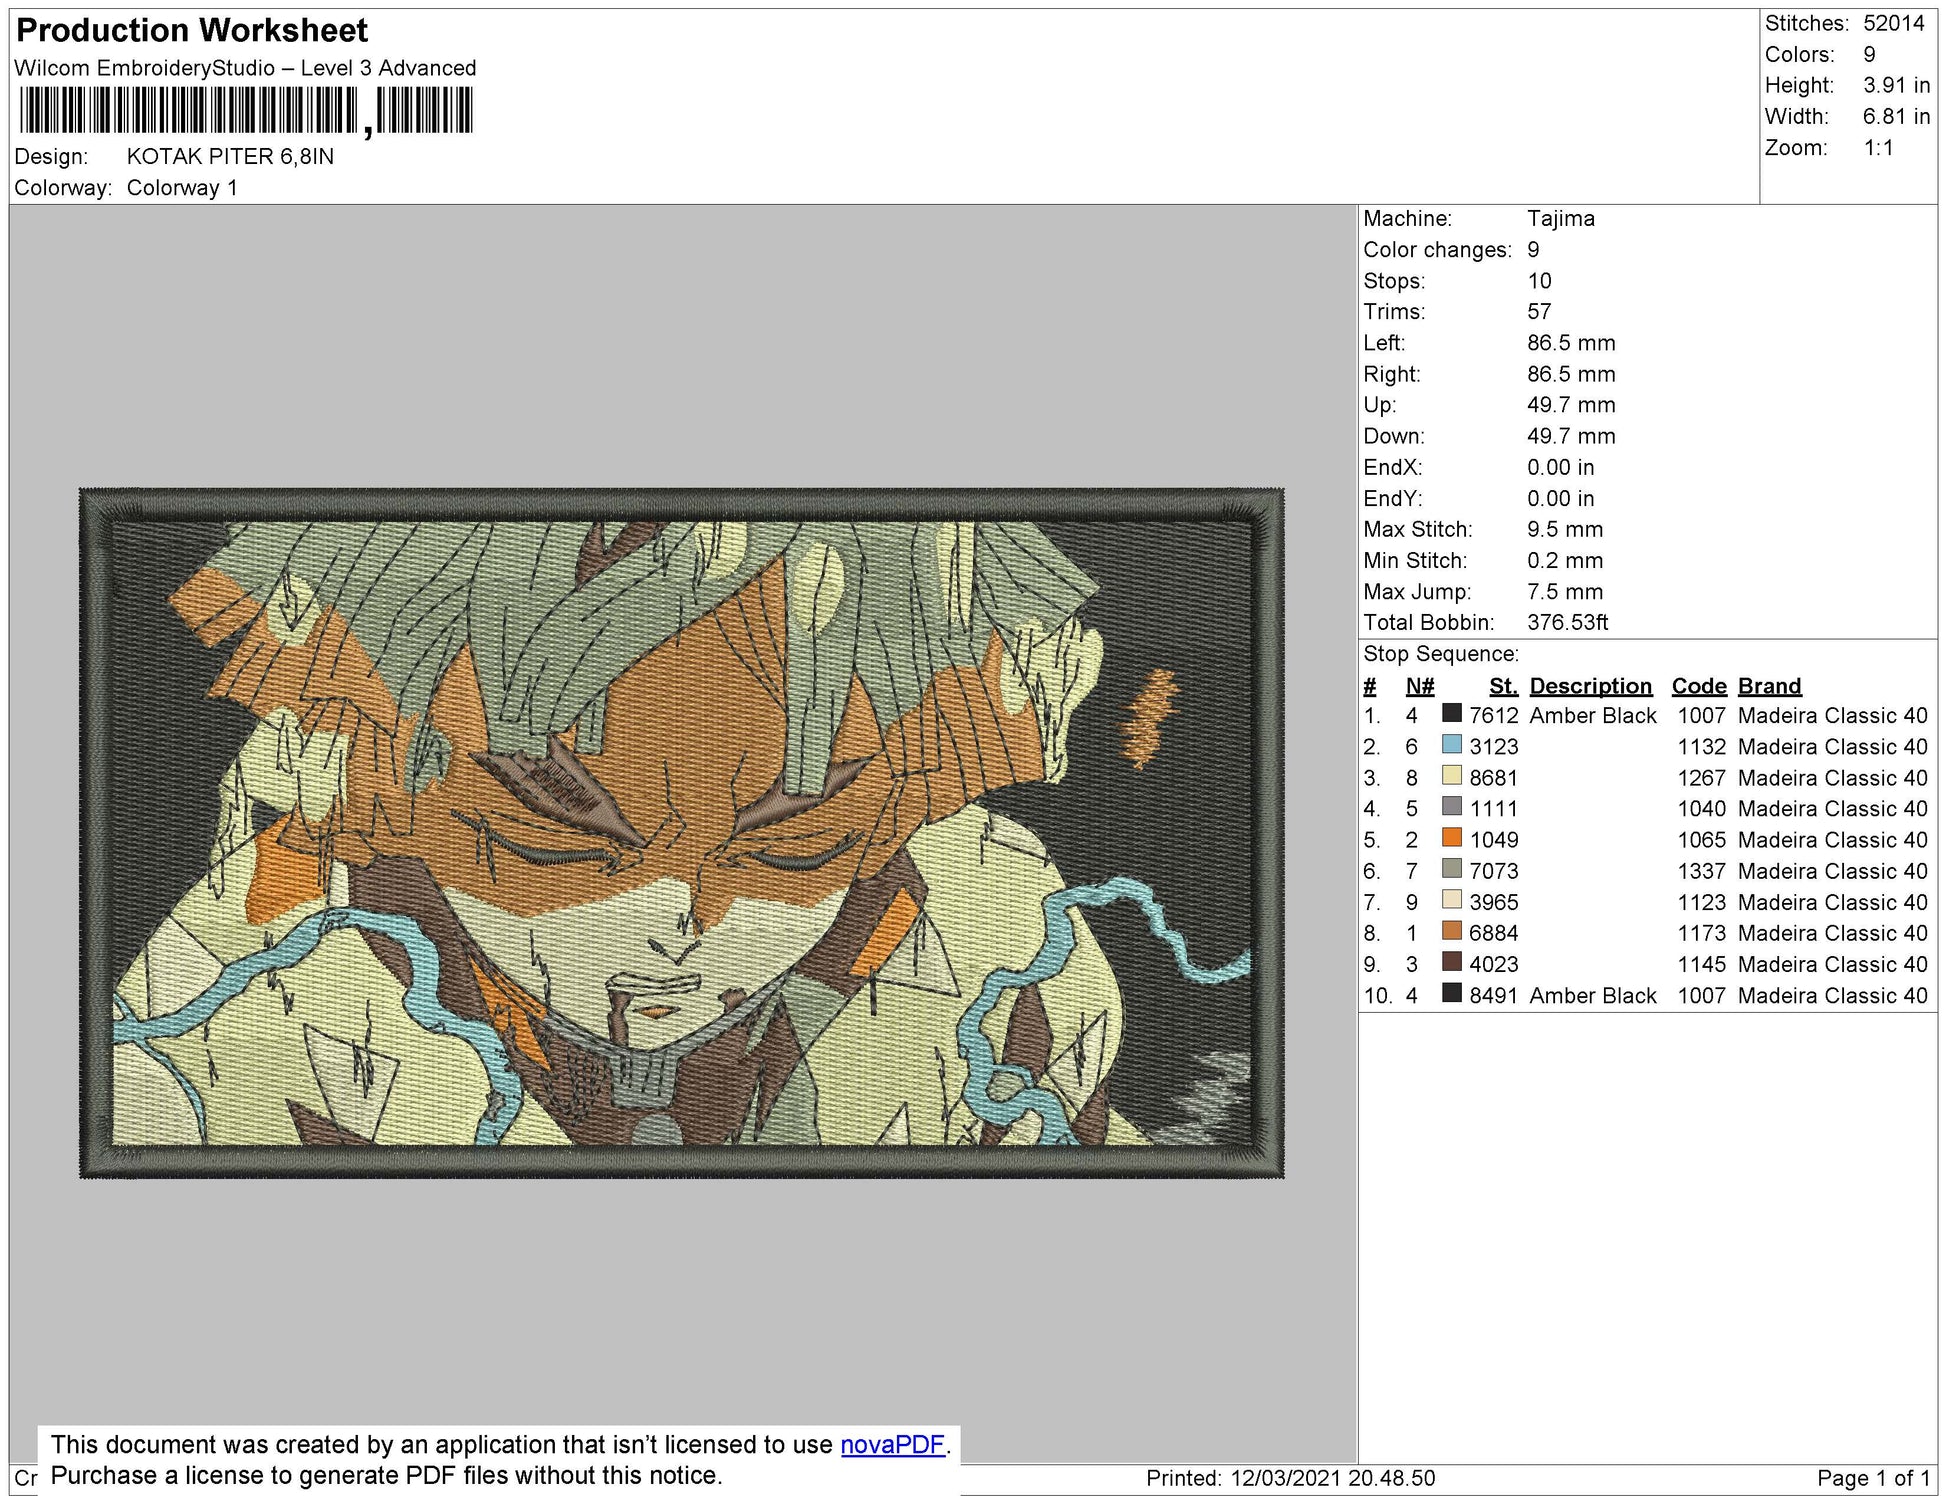
Task: Click the Stop Sequence heading
Action: 1440,654
